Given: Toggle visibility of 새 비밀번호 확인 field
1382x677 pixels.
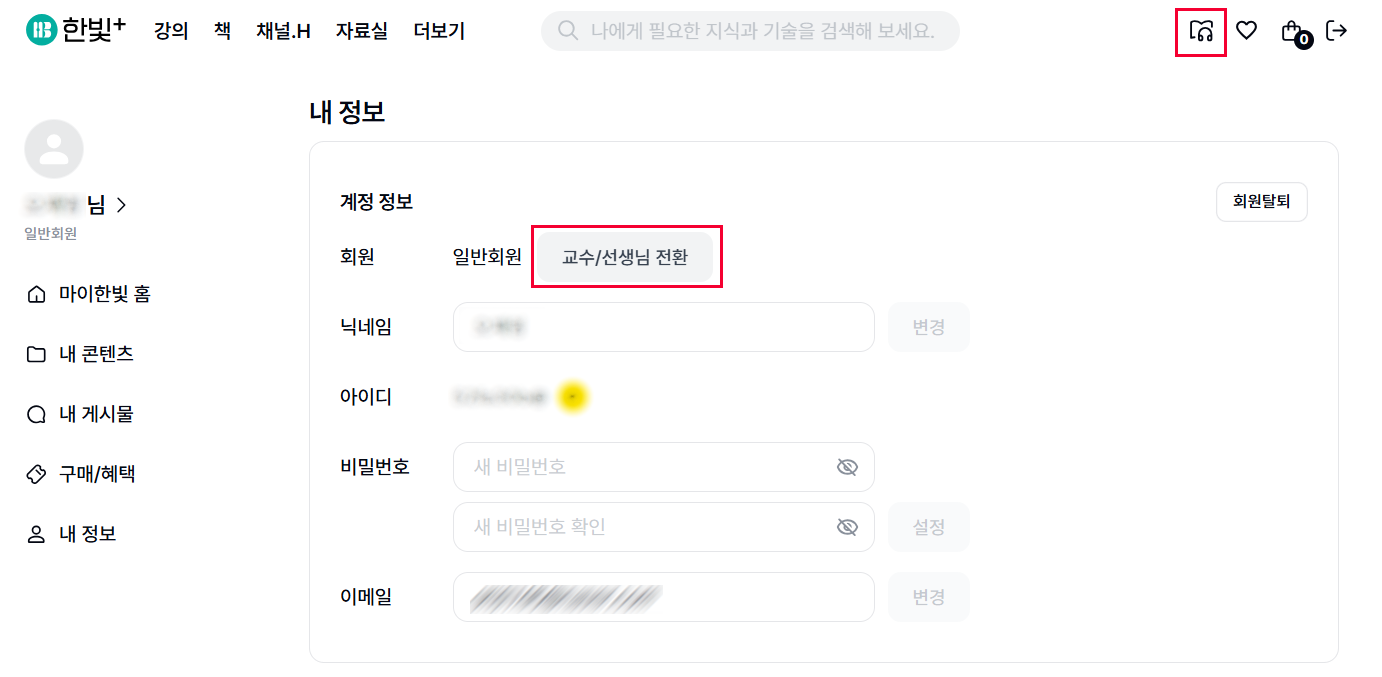Looking at the screenshot, I should pos(847,527).
